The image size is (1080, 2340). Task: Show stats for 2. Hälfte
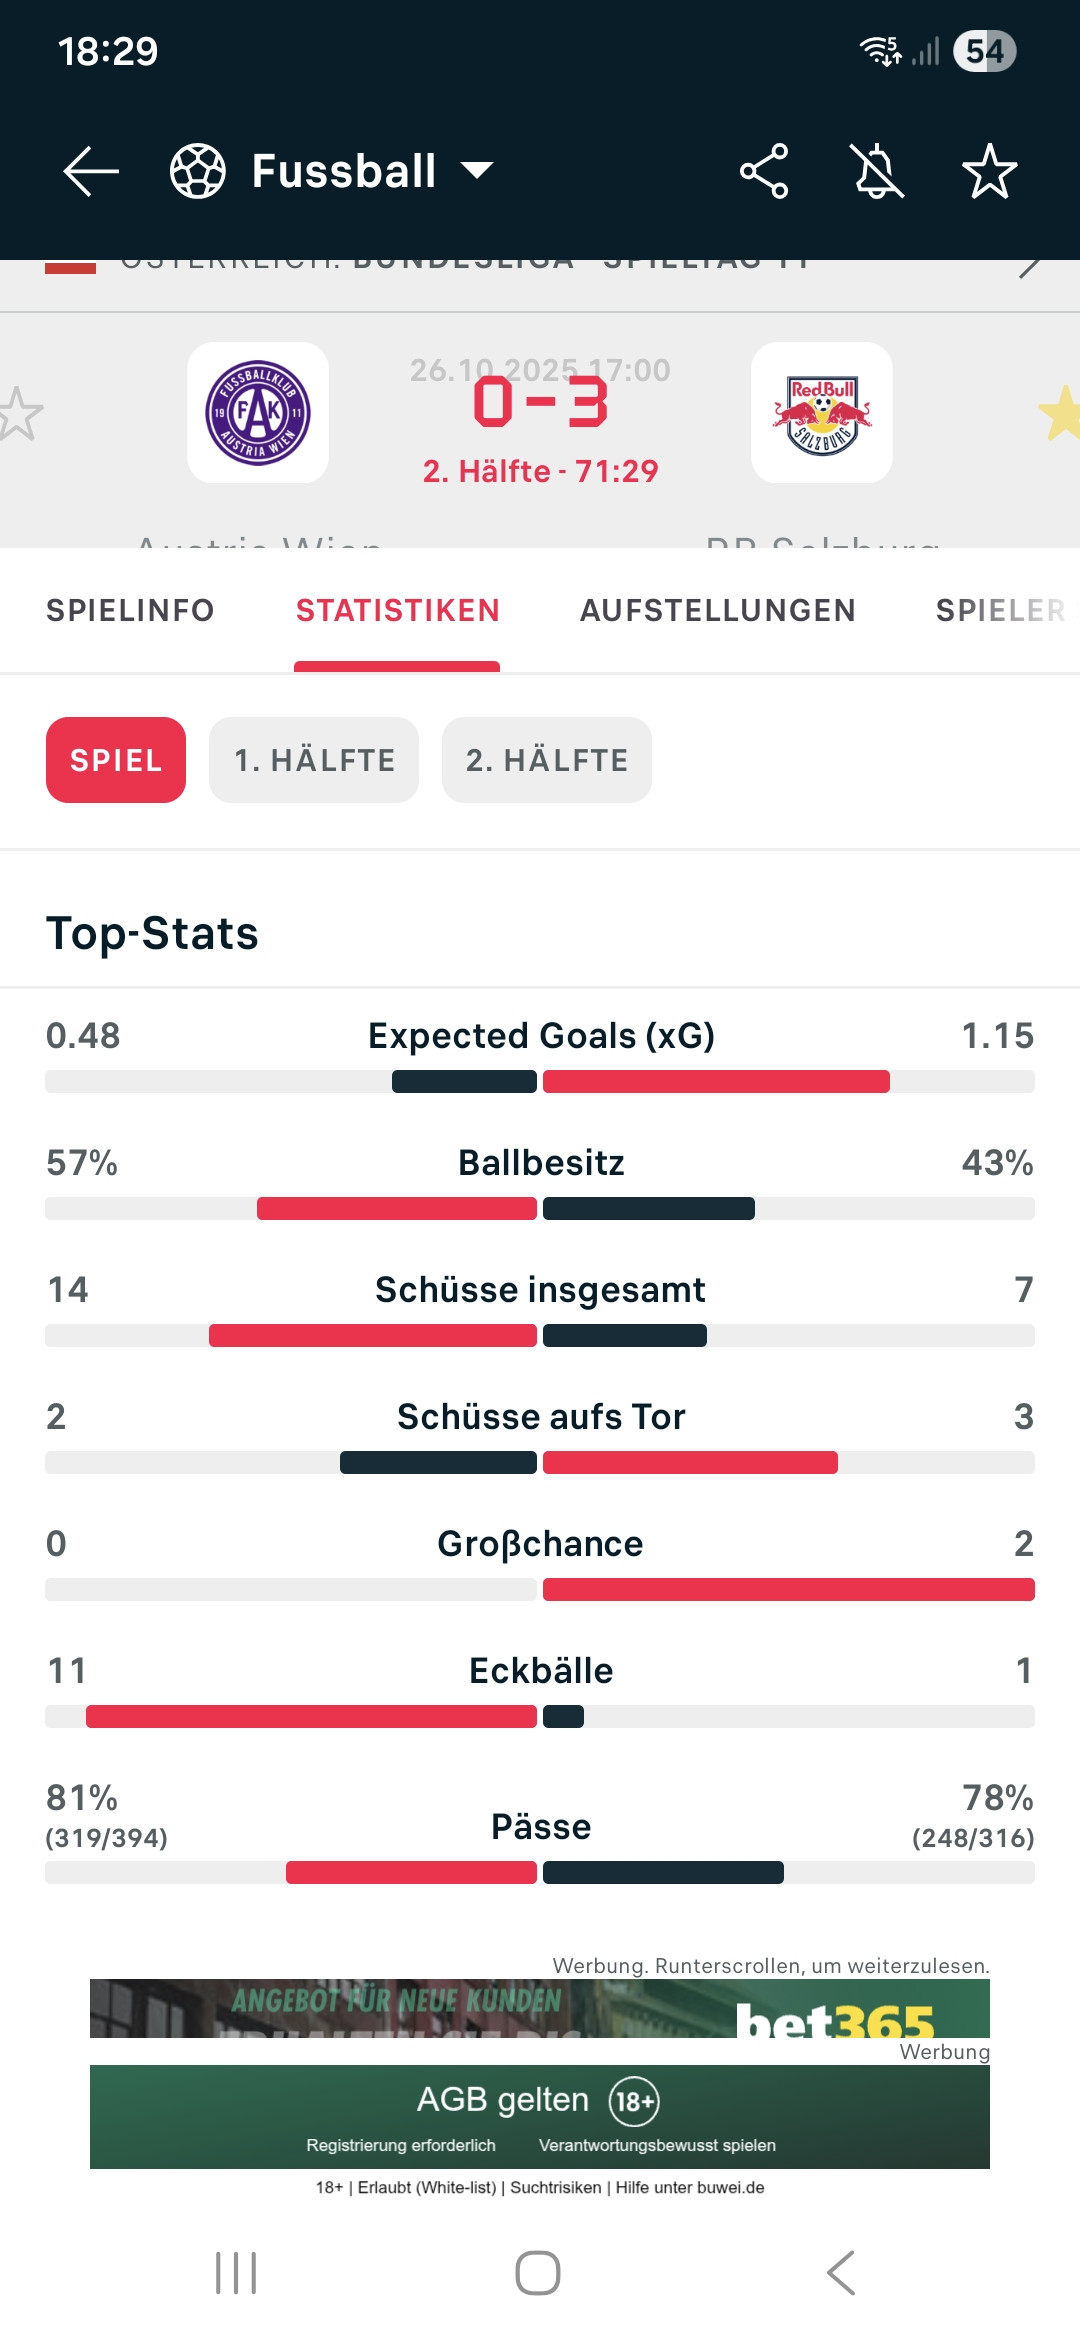[547, 760]
